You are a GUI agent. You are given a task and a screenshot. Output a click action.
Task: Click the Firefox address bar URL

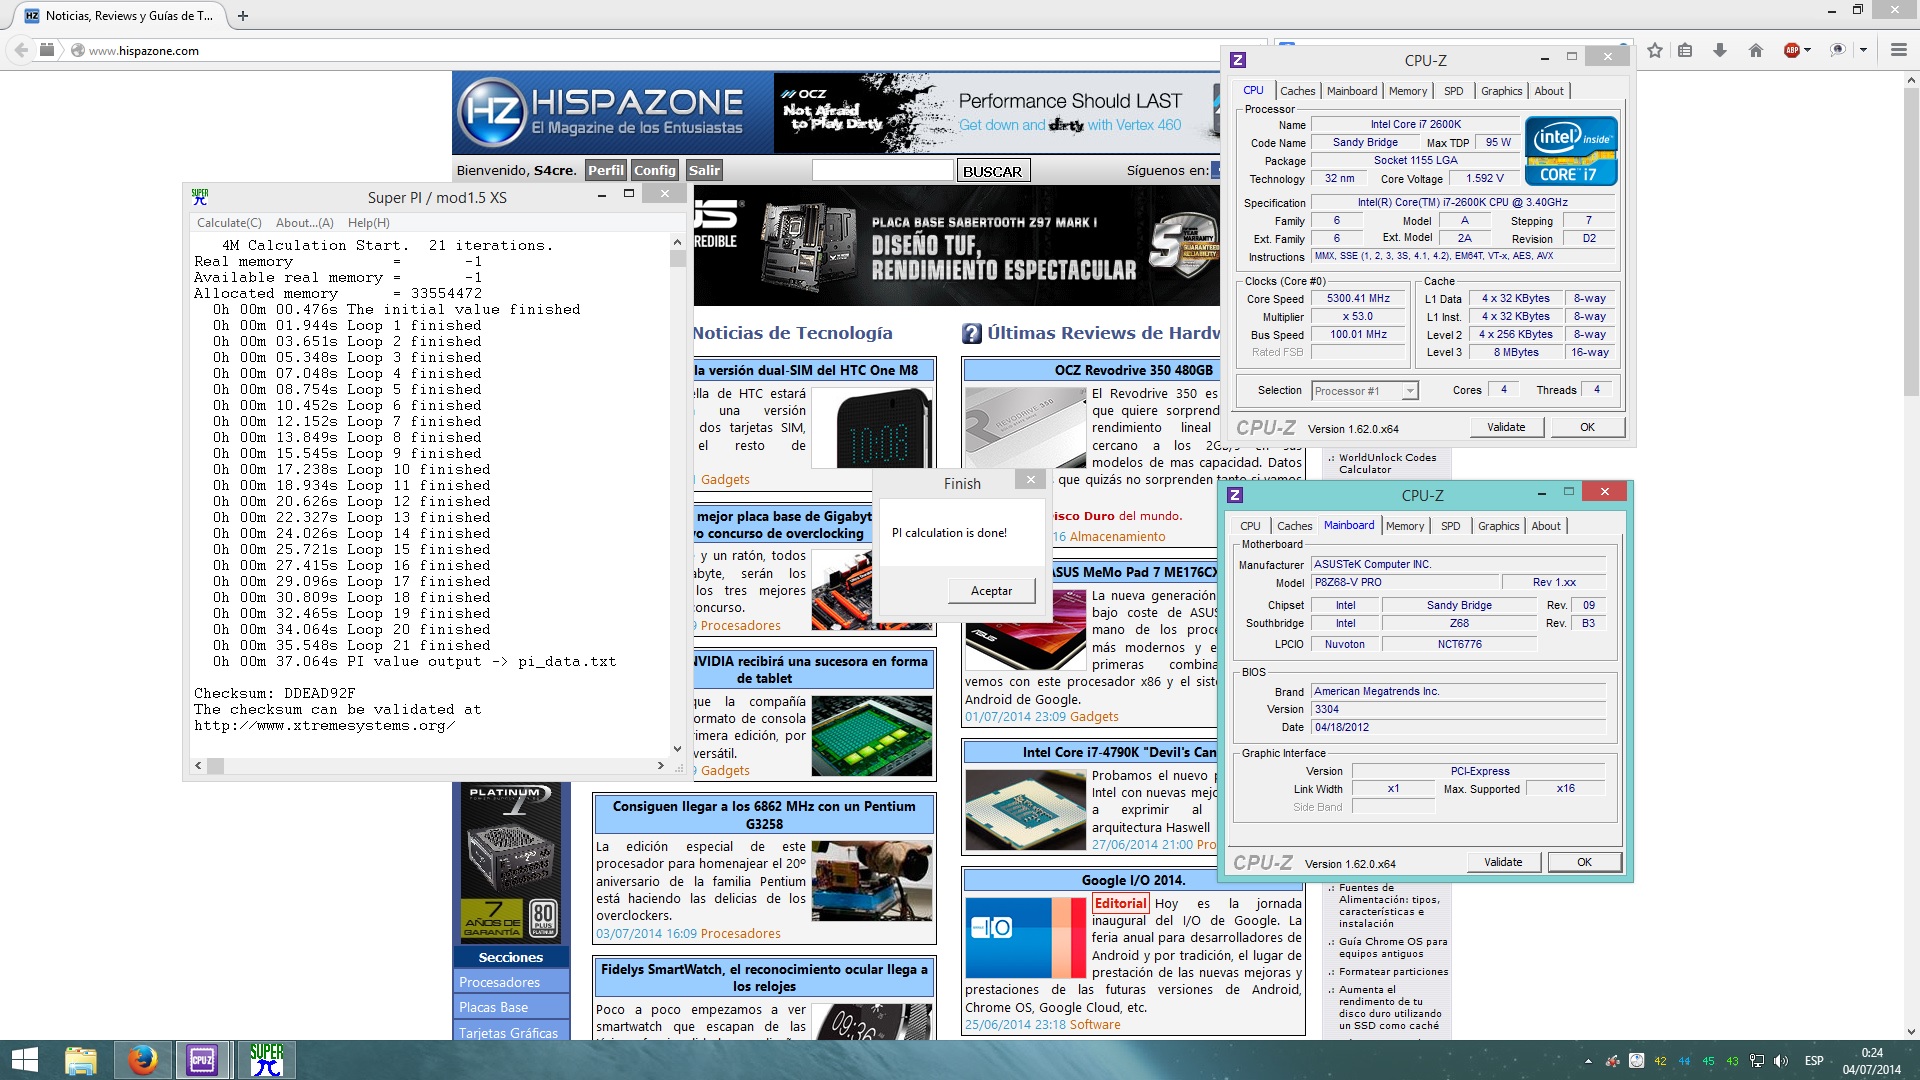click(144, 51)
